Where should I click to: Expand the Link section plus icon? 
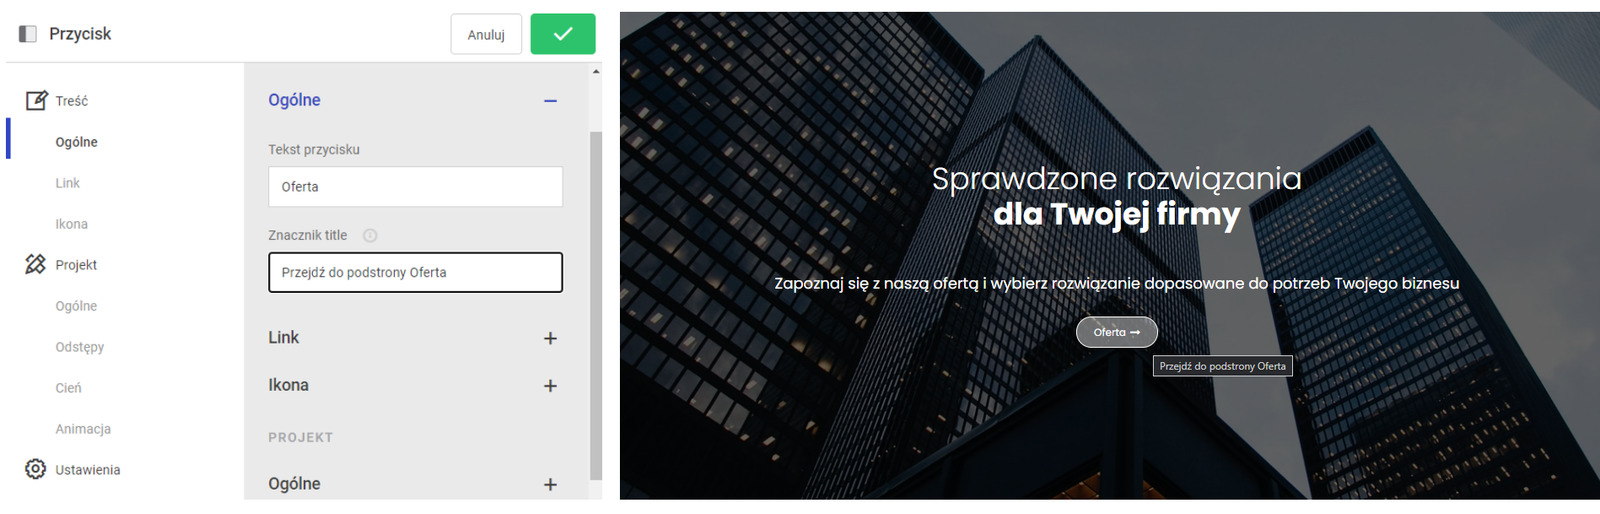point(550,338)
